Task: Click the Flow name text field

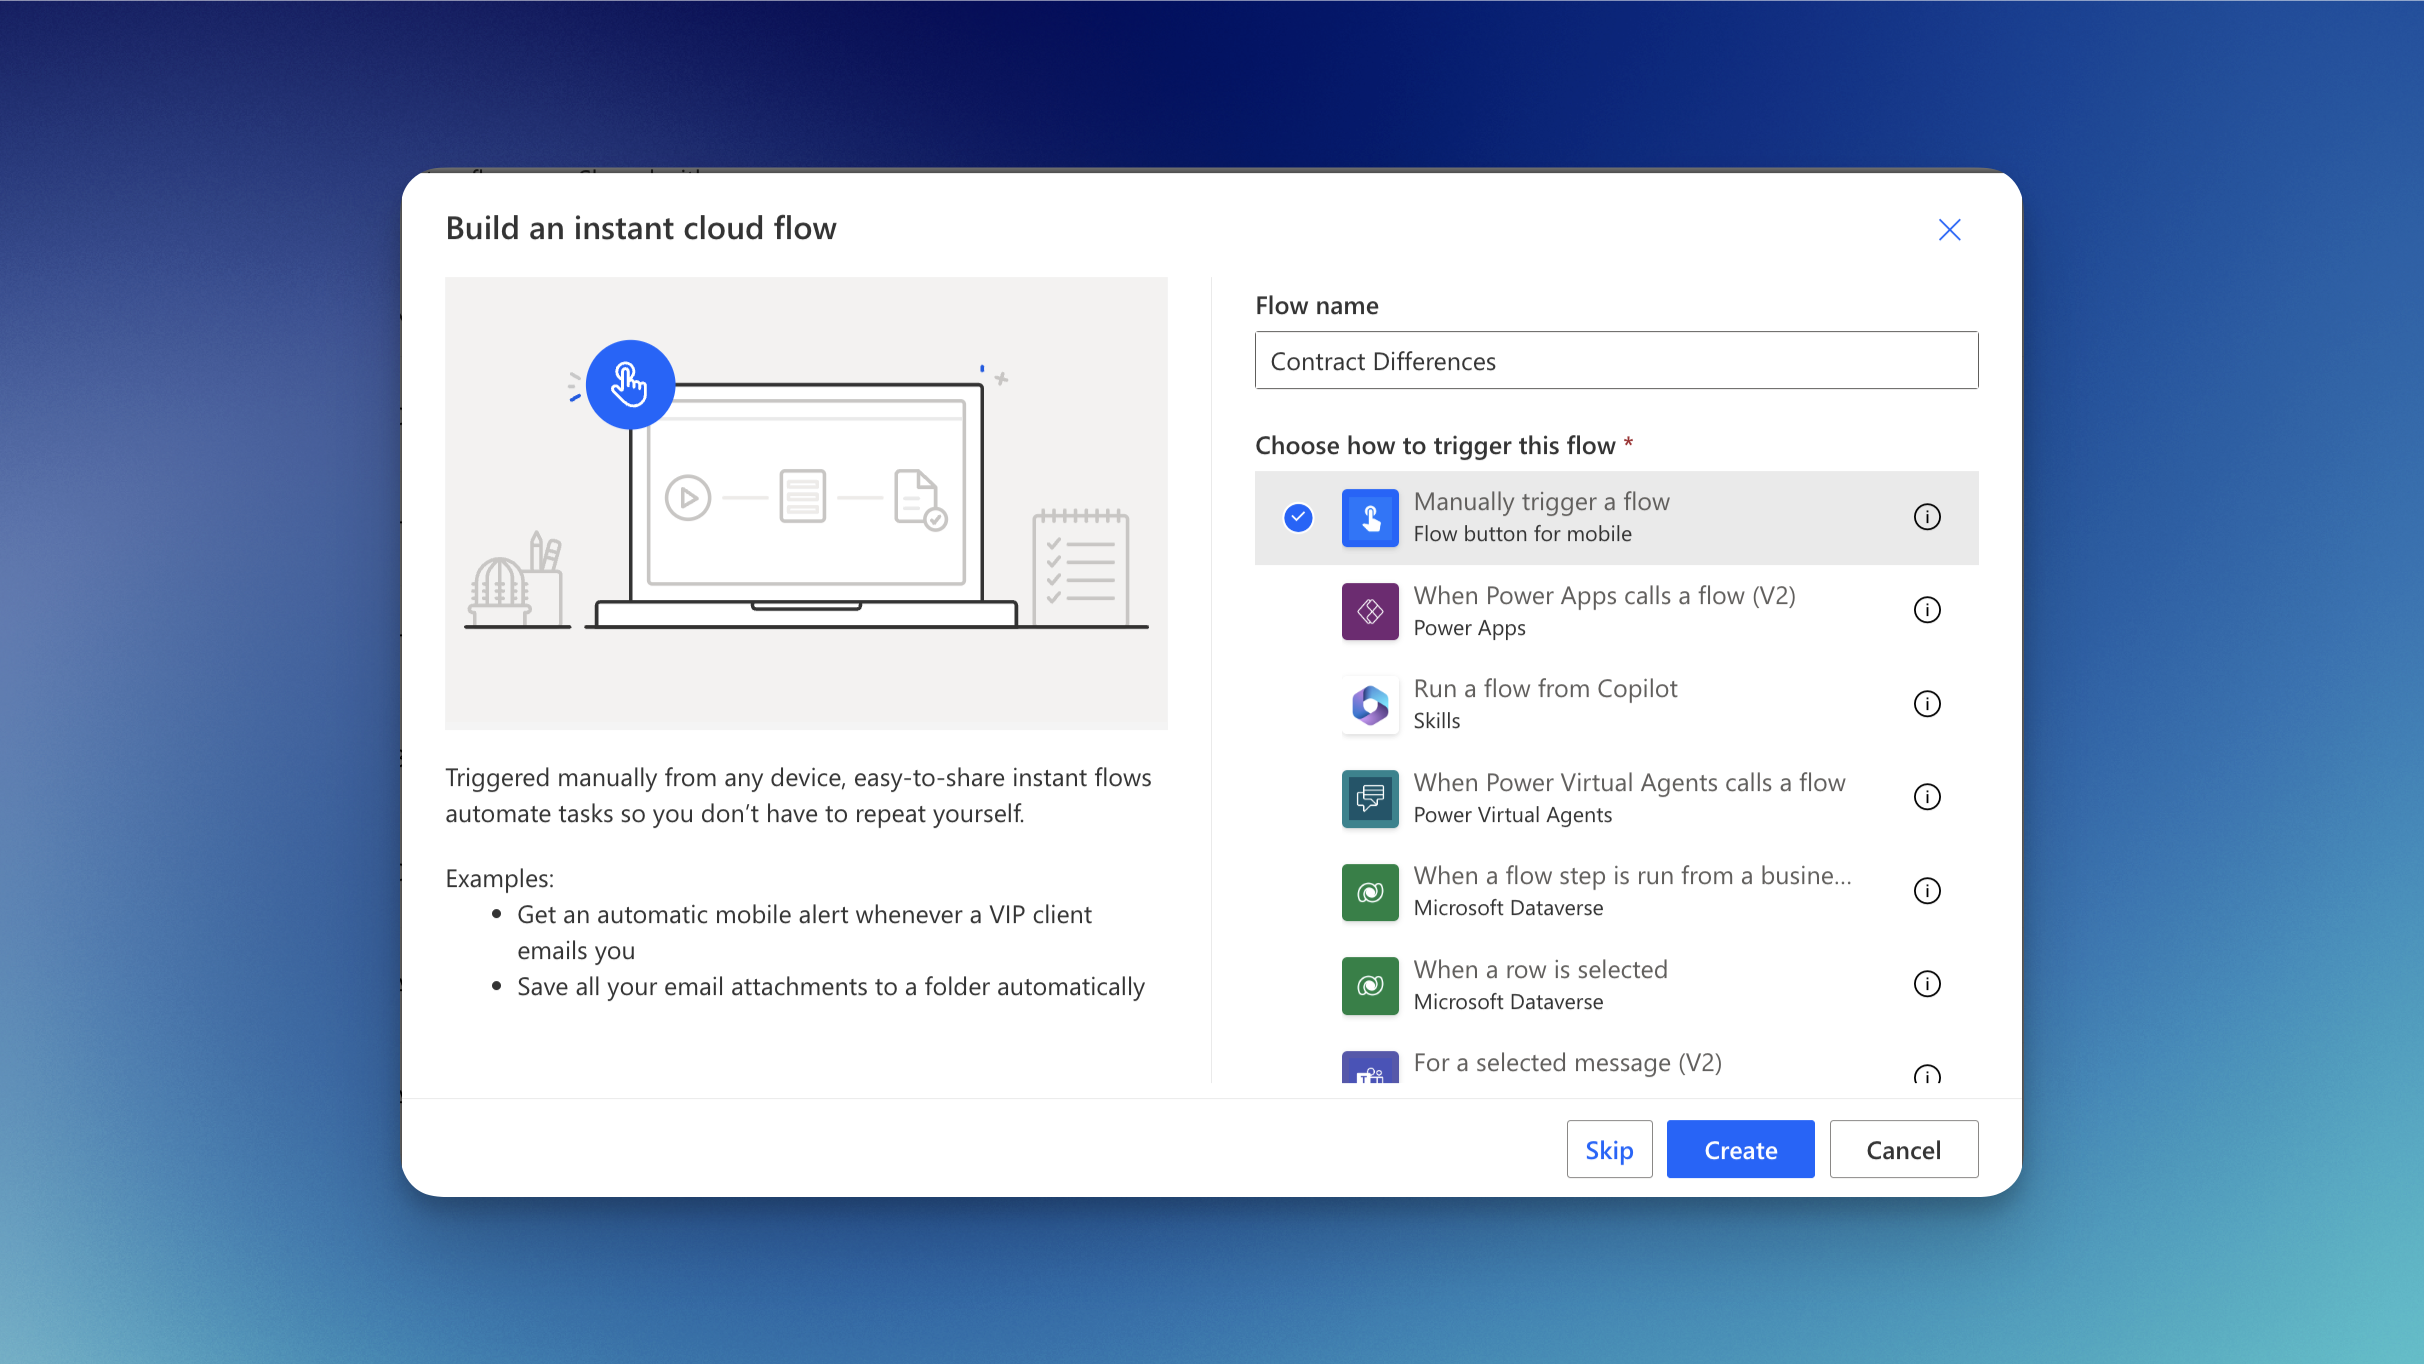Action: 1616,361
